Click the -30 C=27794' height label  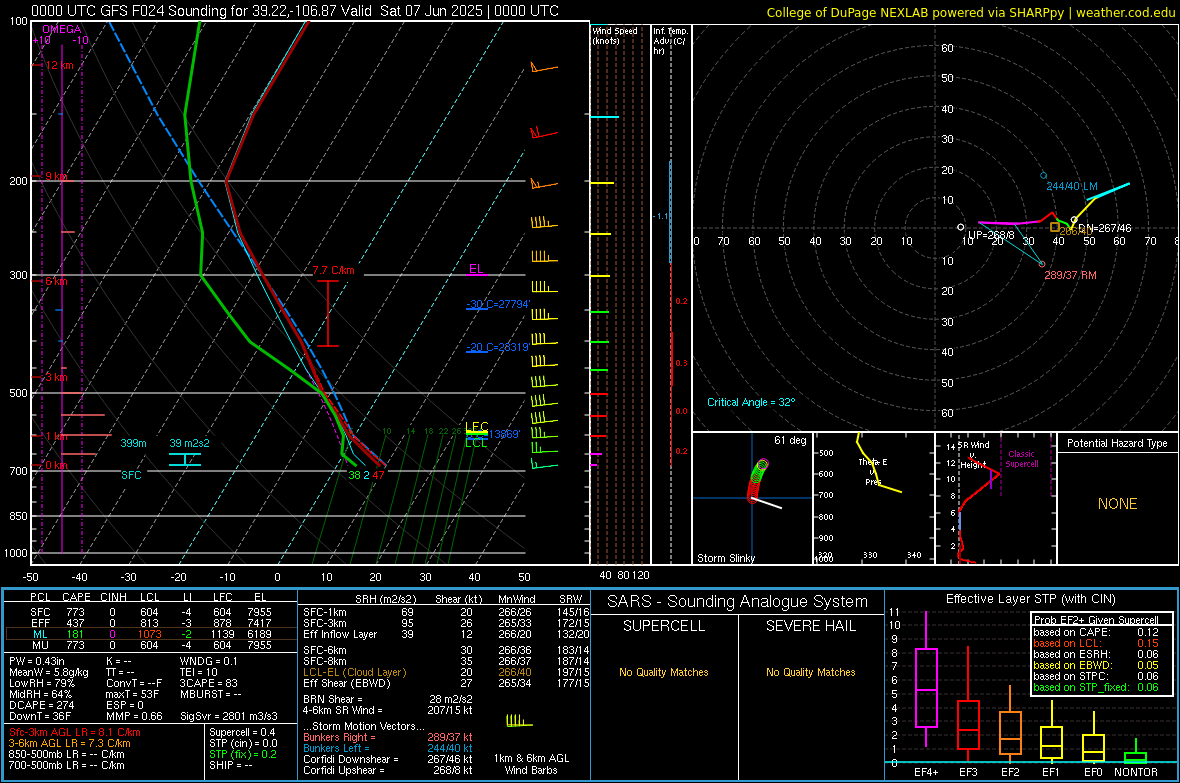pos(498,304)
